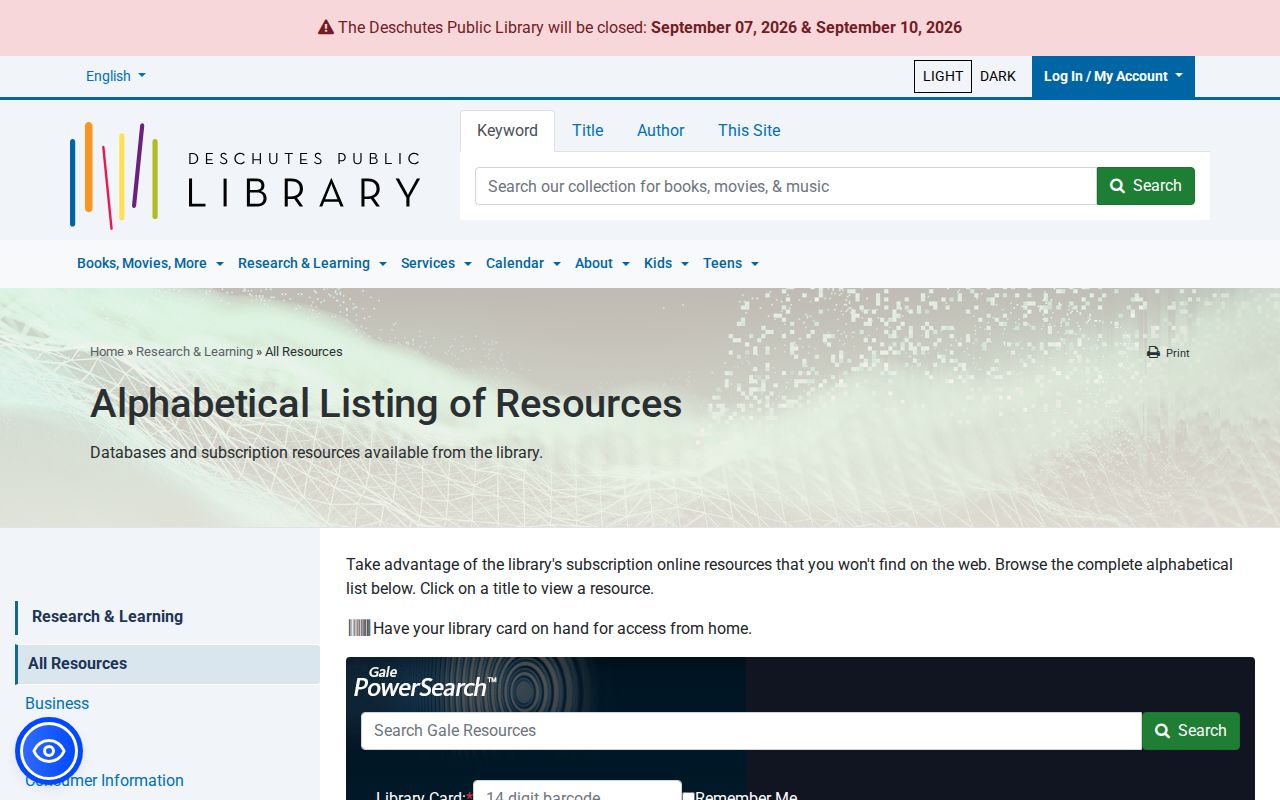Go to Home via breadcrumb

107,352
